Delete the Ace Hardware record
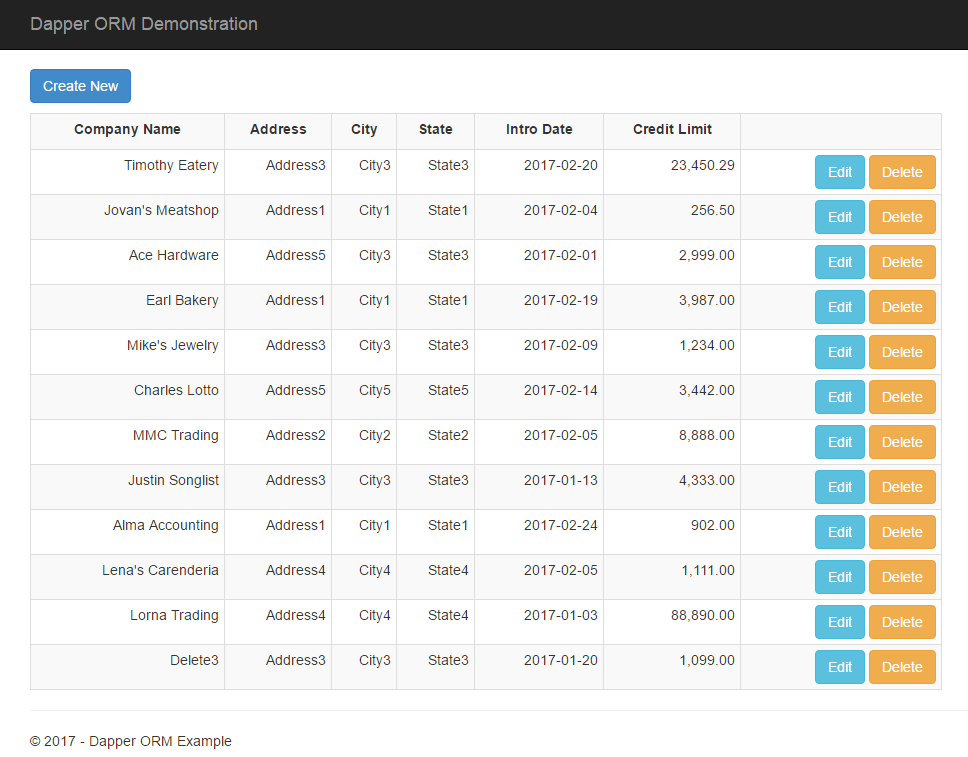This screenshot has height=757, width=968. pos(901,262)
